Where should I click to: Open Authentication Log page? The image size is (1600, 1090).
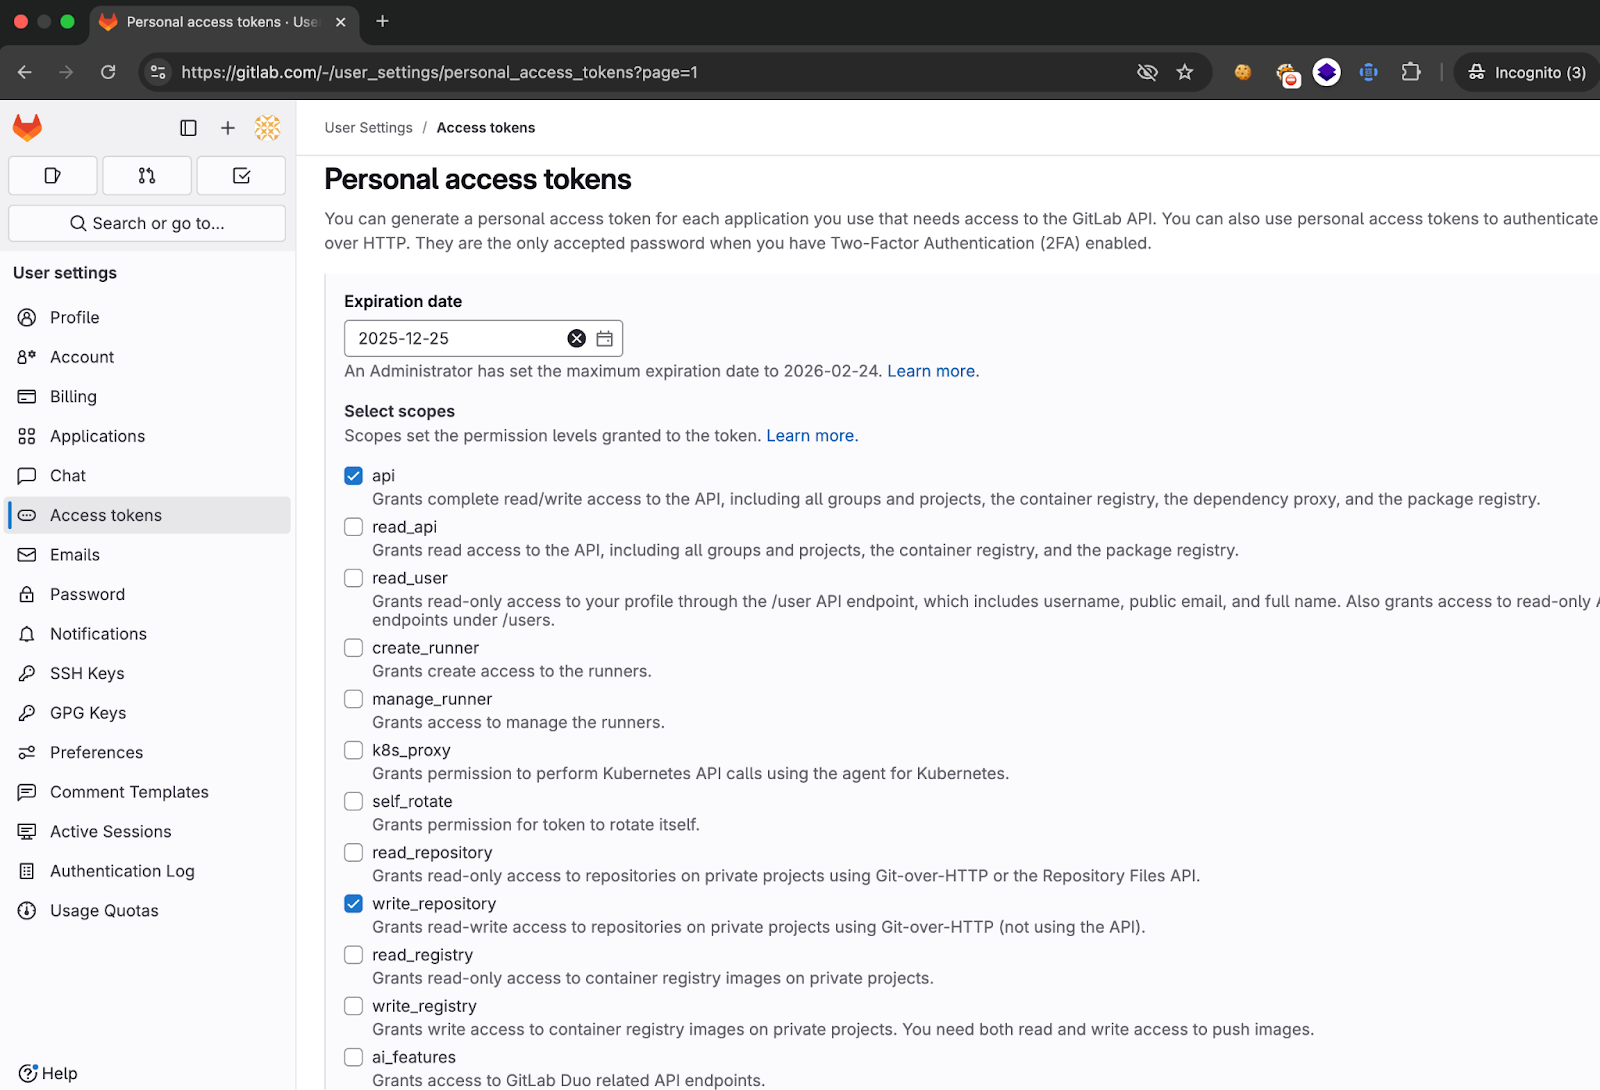pyautogui.click(x=148, y=871)
